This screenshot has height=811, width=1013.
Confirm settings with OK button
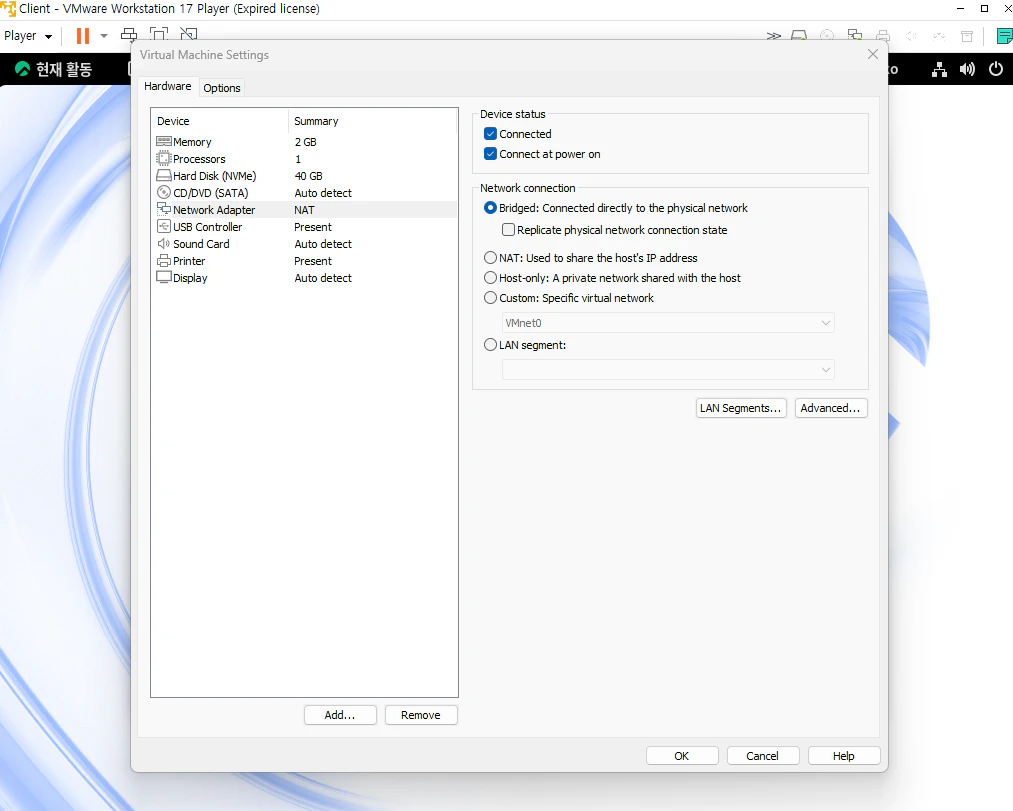[x=682, y=755]
